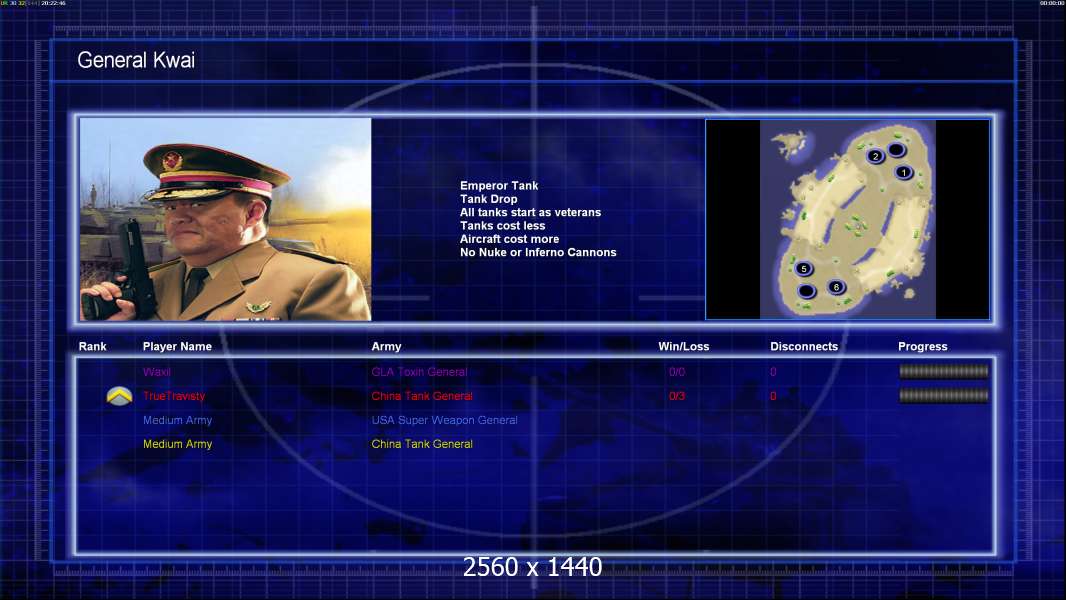Click the Rank column header
Viewport: 1066px width, 600px height.
(92, 347)
